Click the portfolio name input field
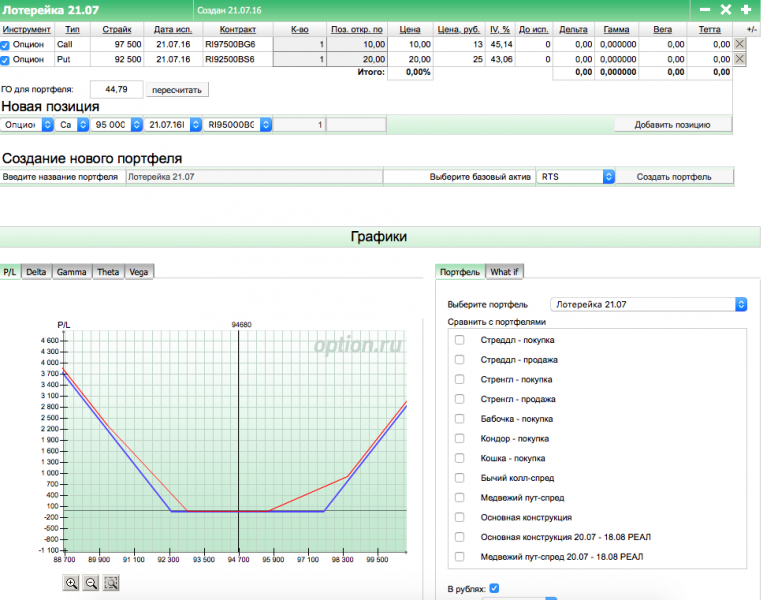This screenshot has height=600, width=763. (x=253, y=176)
